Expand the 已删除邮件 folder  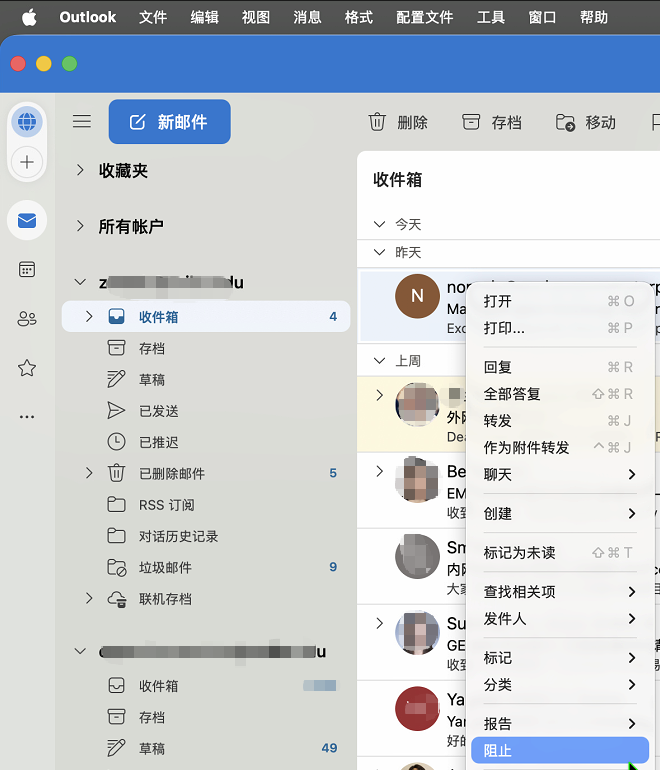point(89,473)
